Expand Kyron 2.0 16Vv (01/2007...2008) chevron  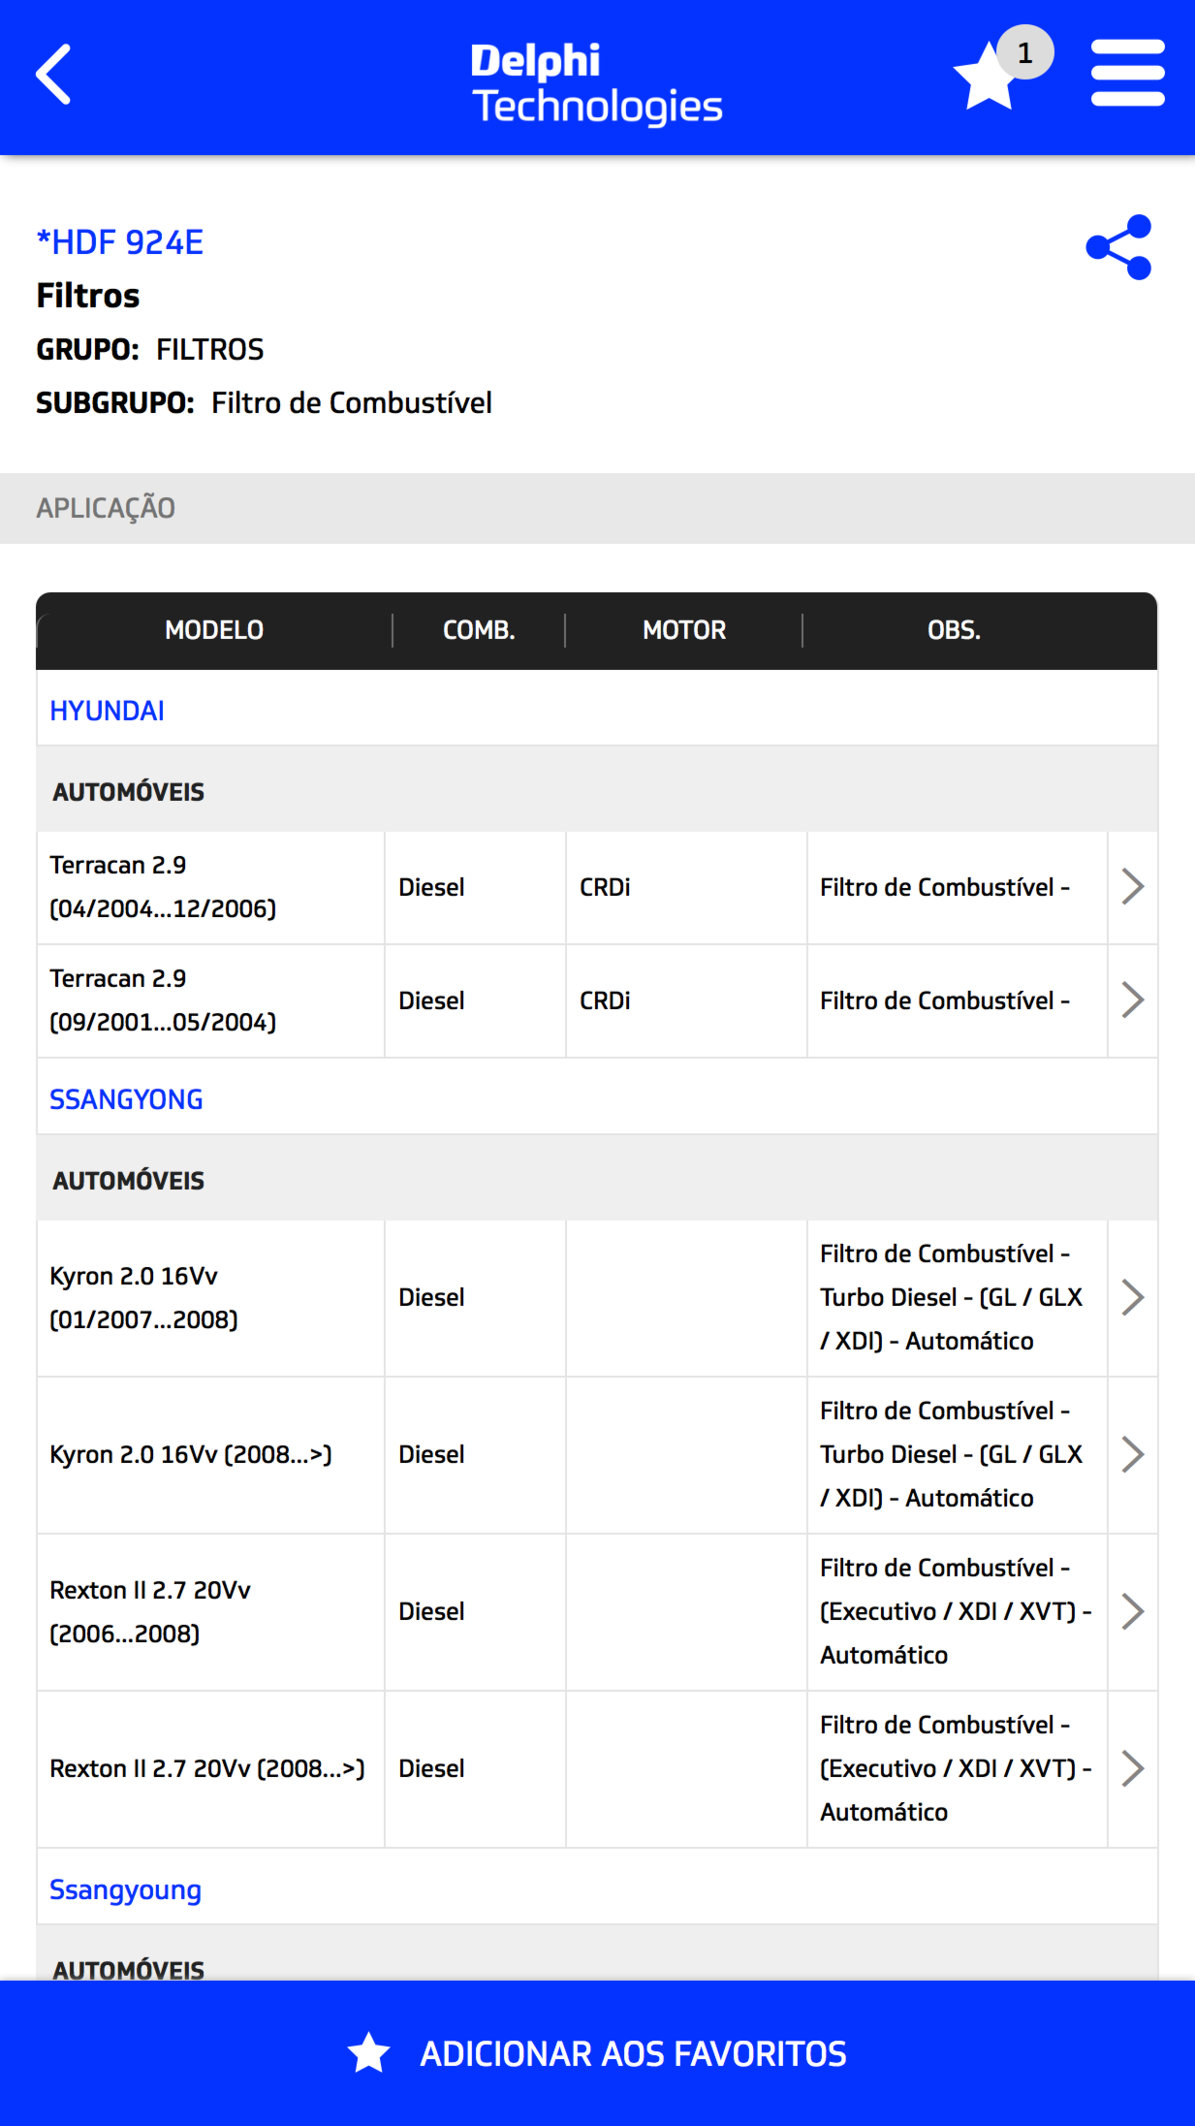[x=1132, y=1297]
